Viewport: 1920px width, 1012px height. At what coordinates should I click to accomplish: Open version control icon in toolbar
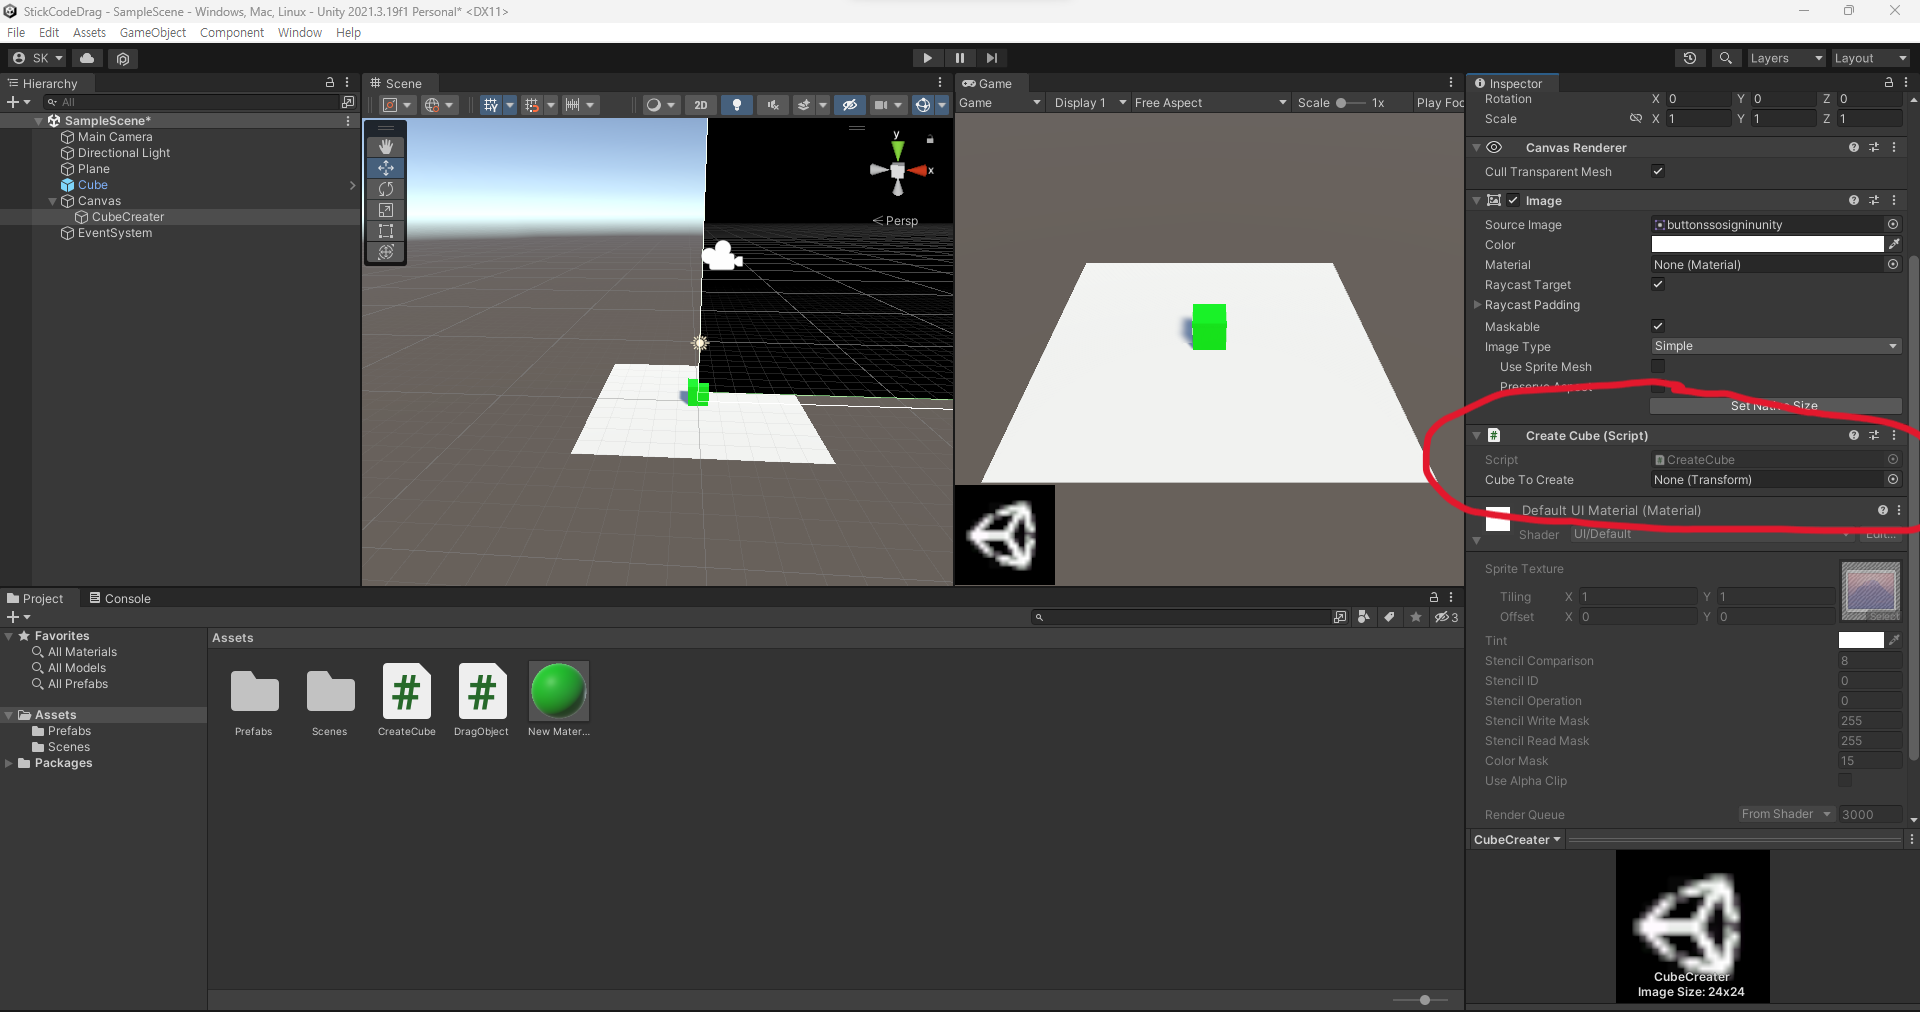click(123, 58)
